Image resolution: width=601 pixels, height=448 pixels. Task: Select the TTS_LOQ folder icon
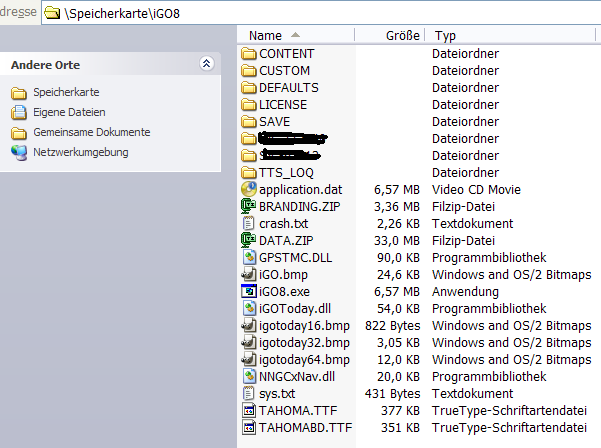(x=249, y=173)
